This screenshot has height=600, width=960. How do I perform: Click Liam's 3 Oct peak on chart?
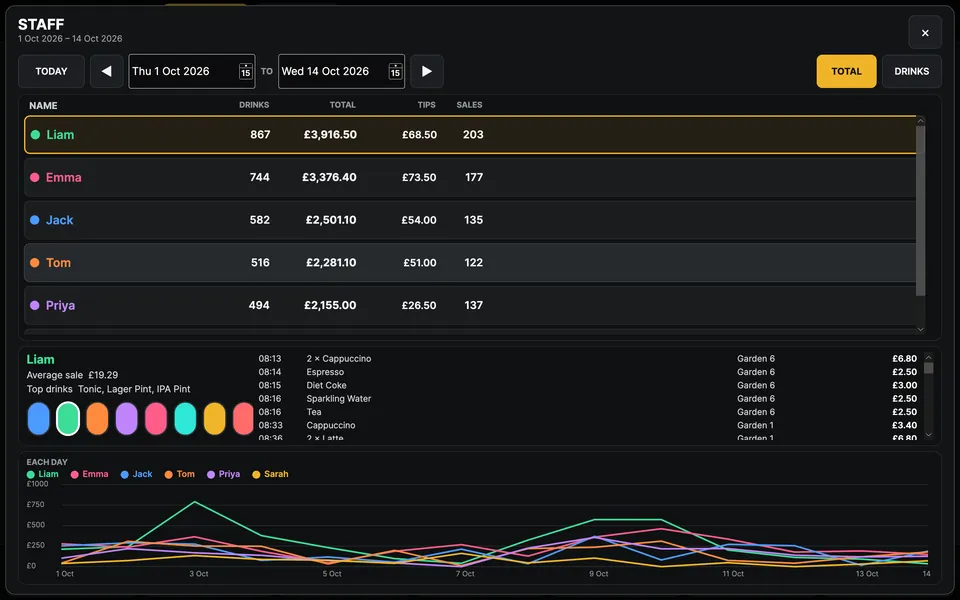(x=195, y=502)
